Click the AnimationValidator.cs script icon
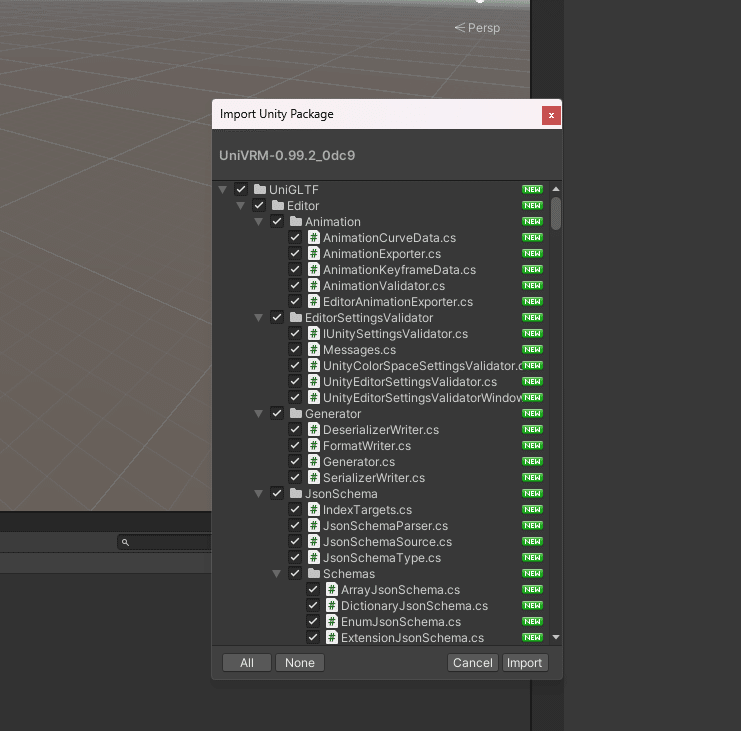741x731 pixels. coord(314,285)
